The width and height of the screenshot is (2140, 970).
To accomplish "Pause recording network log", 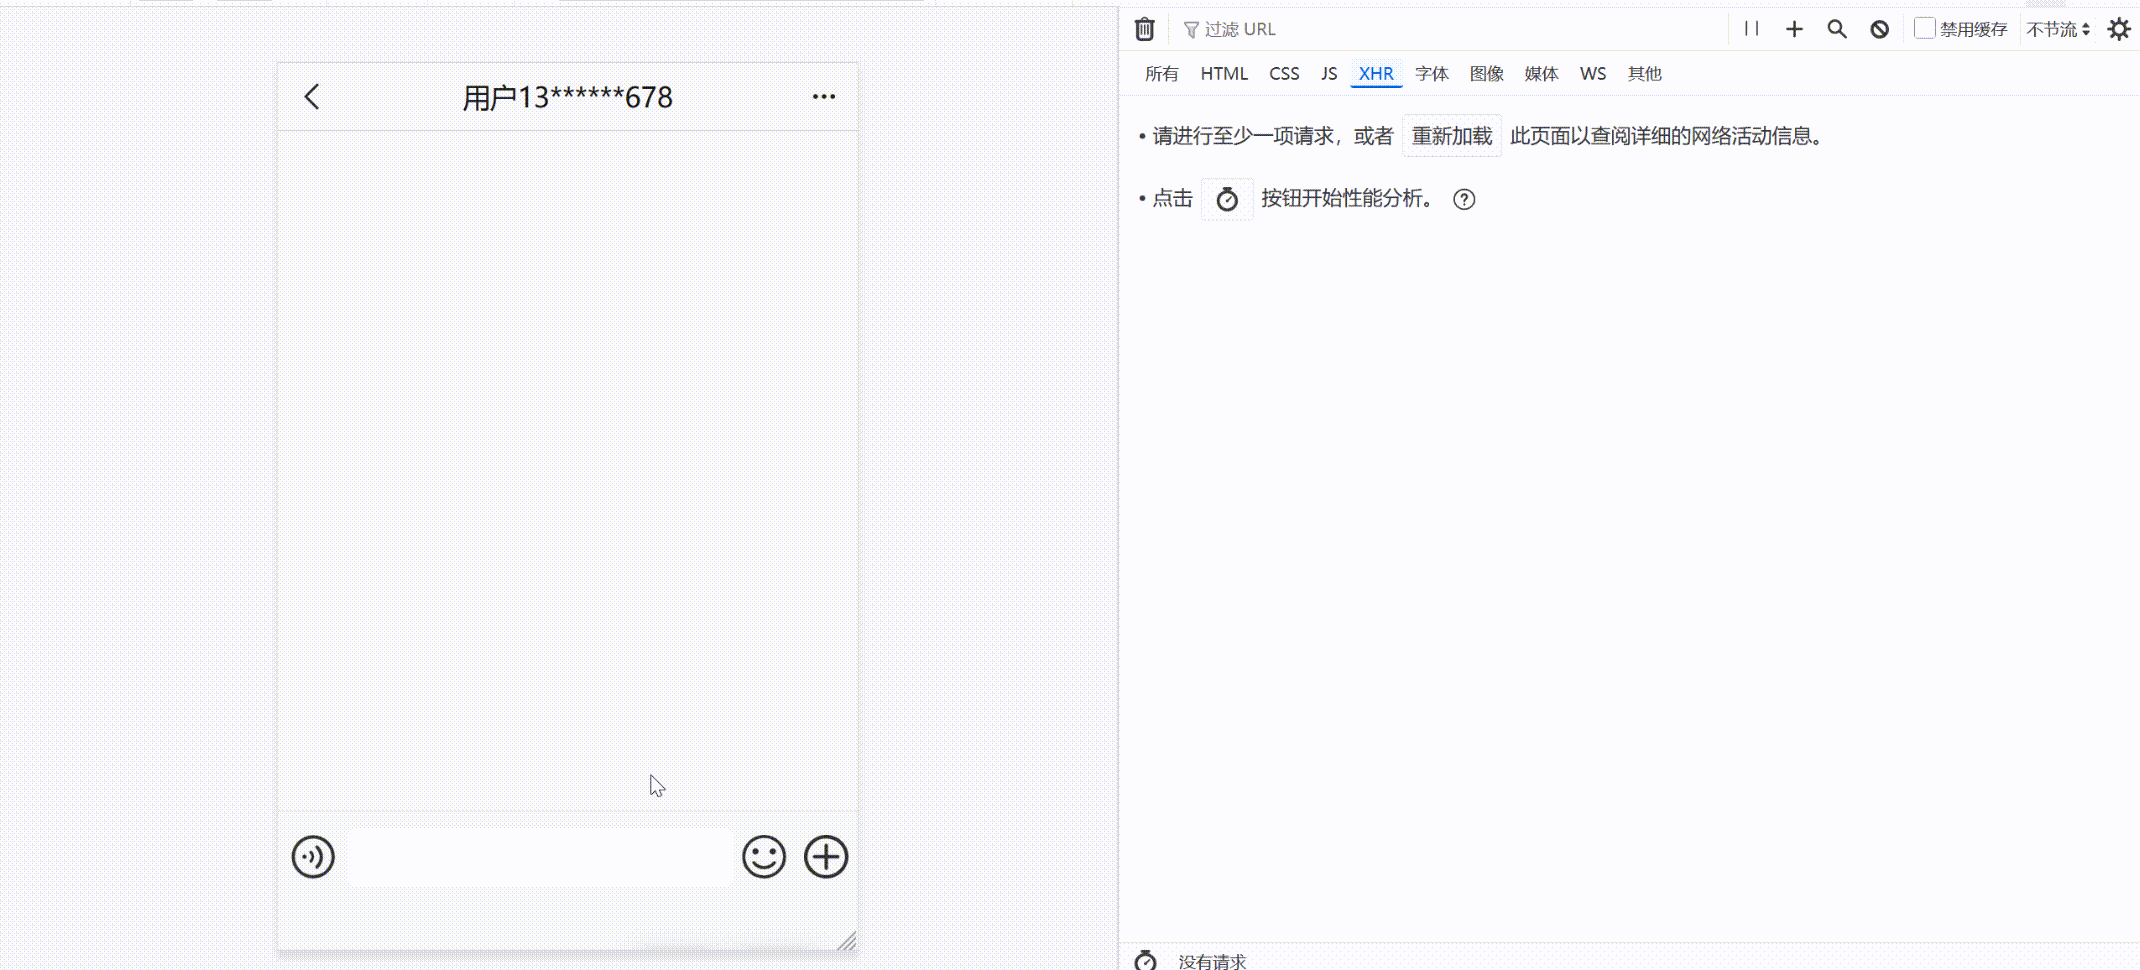I will [x=1751, y=29].
